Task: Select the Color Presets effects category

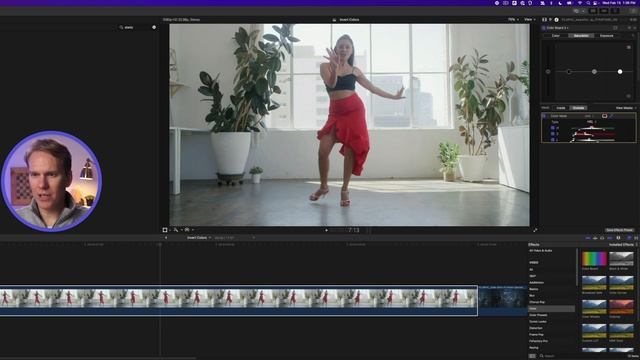Action: coord(538,315)
